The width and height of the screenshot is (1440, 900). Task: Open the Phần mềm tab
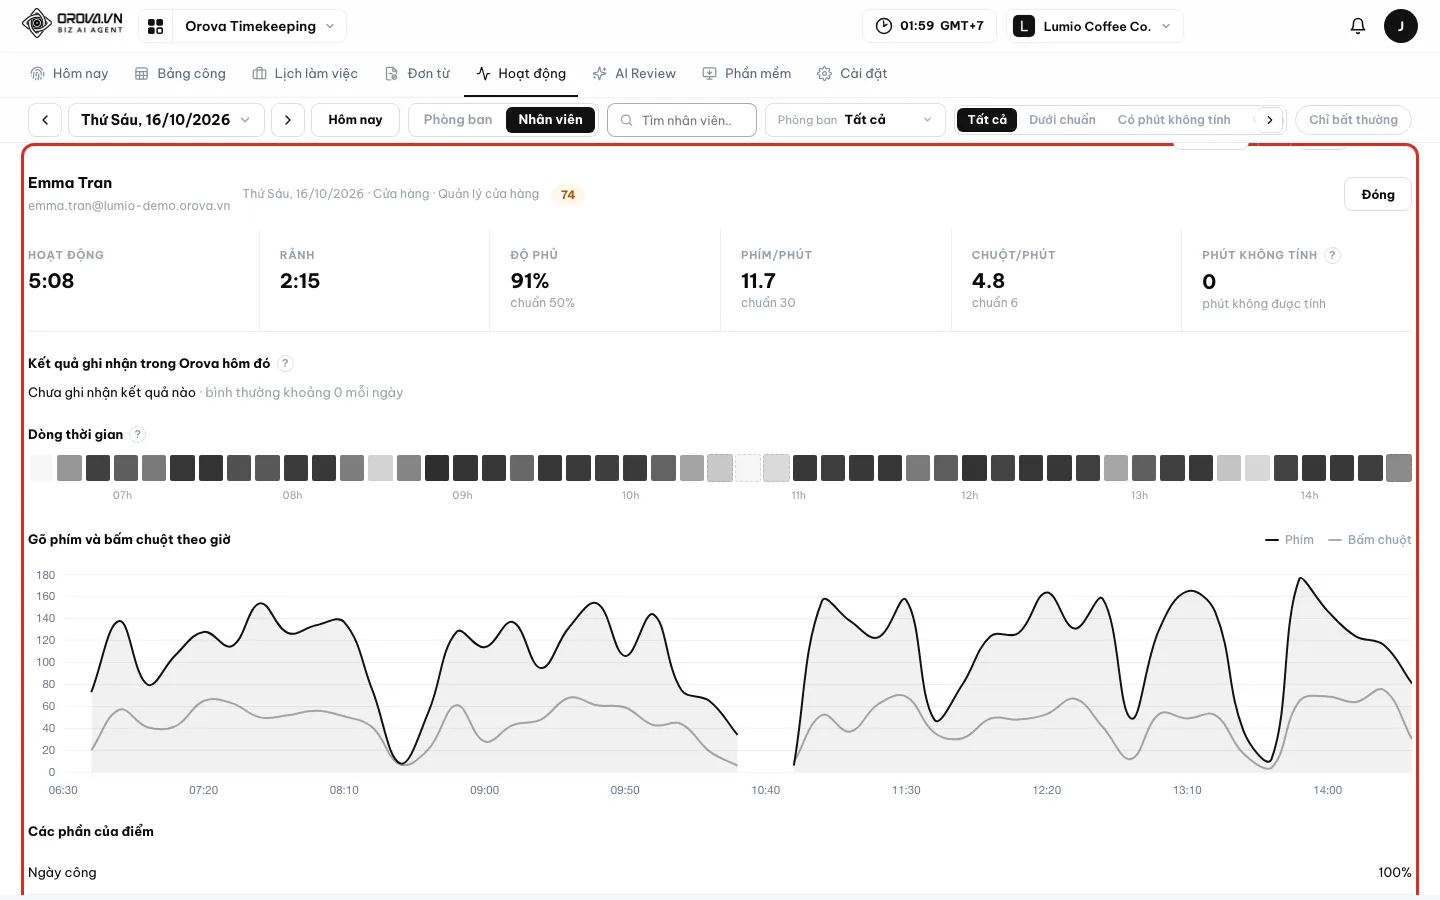(746, 74)
